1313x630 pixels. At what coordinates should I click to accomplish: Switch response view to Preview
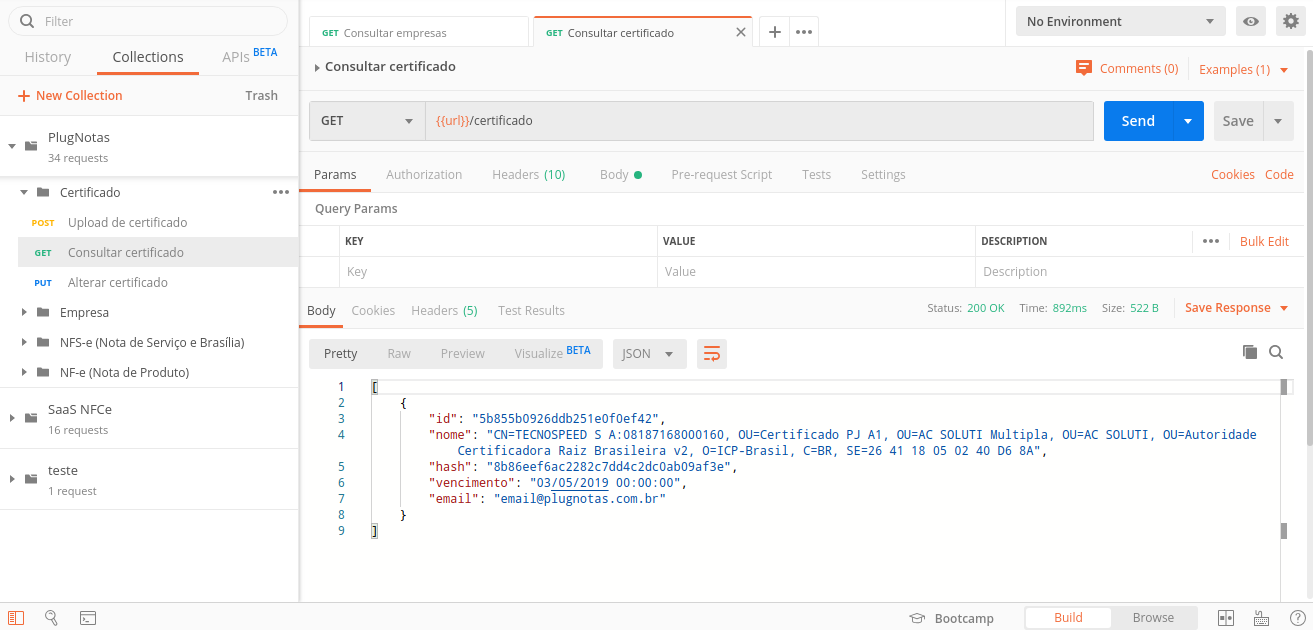463,354
